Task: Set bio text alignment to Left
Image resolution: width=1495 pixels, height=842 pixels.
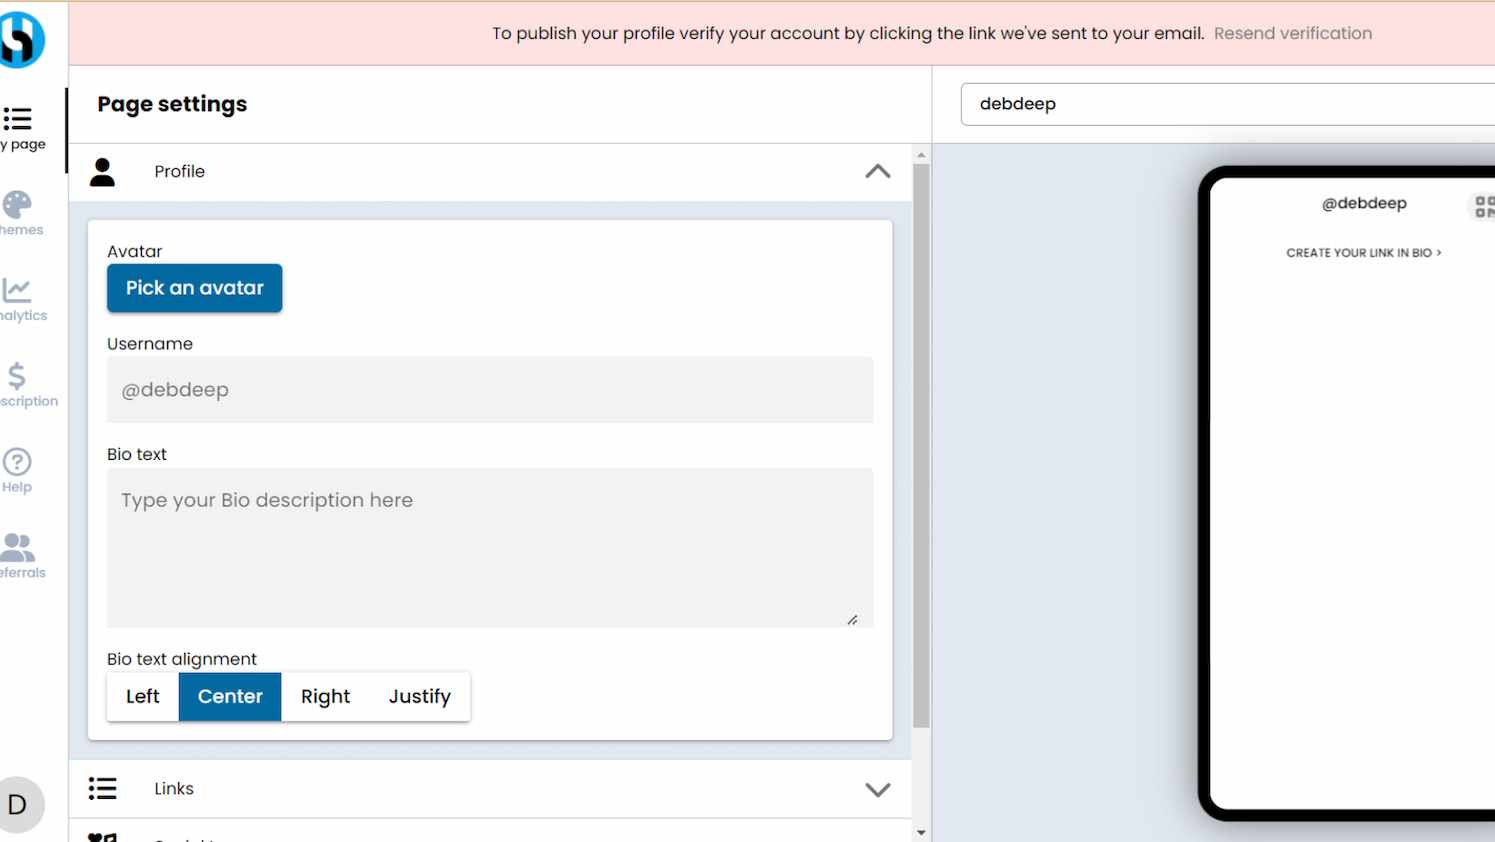Action: pos(141,696)
